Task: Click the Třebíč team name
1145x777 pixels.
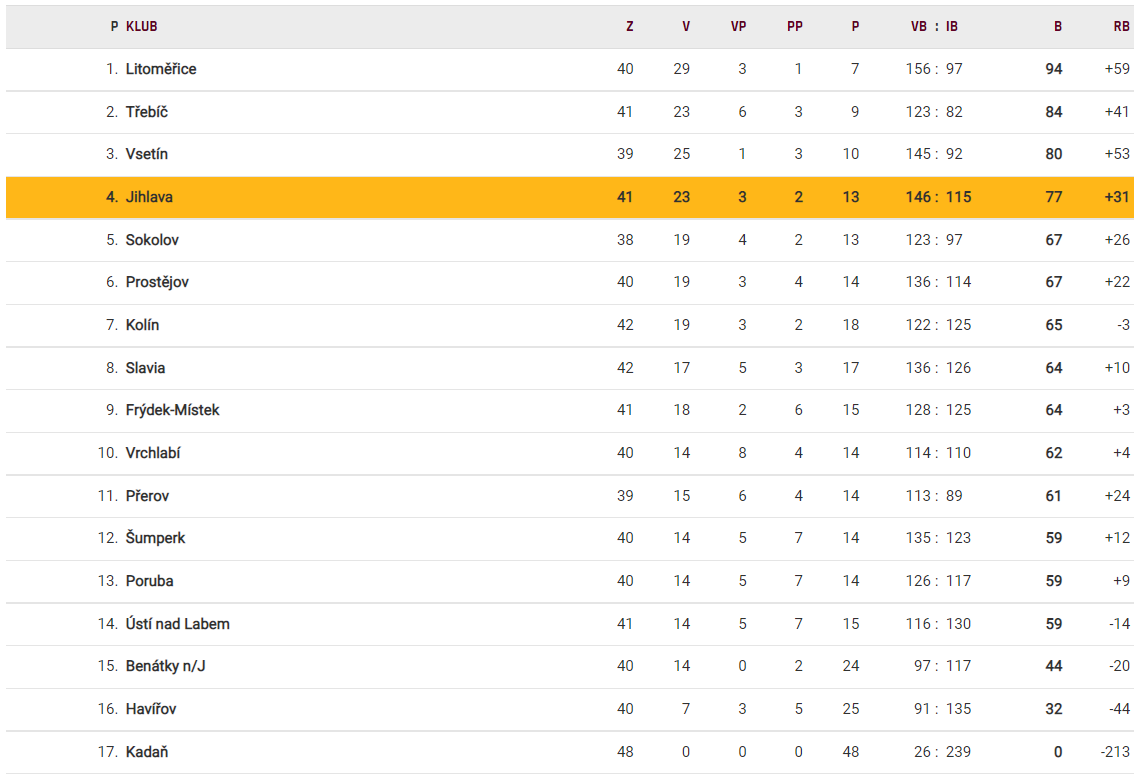Action: (147, 112)
